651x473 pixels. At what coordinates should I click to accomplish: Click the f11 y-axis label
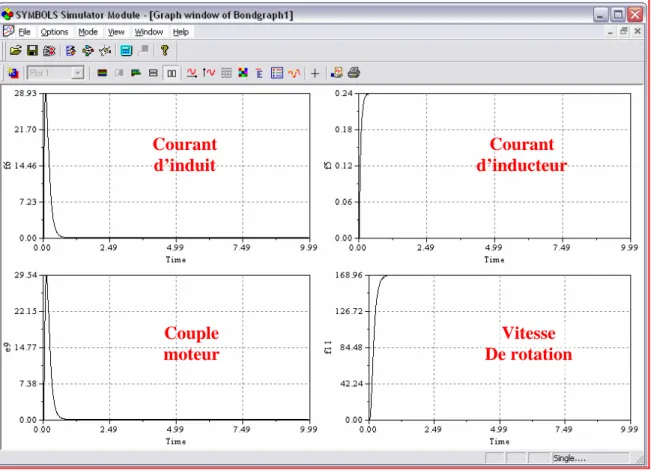click(329, 347)
